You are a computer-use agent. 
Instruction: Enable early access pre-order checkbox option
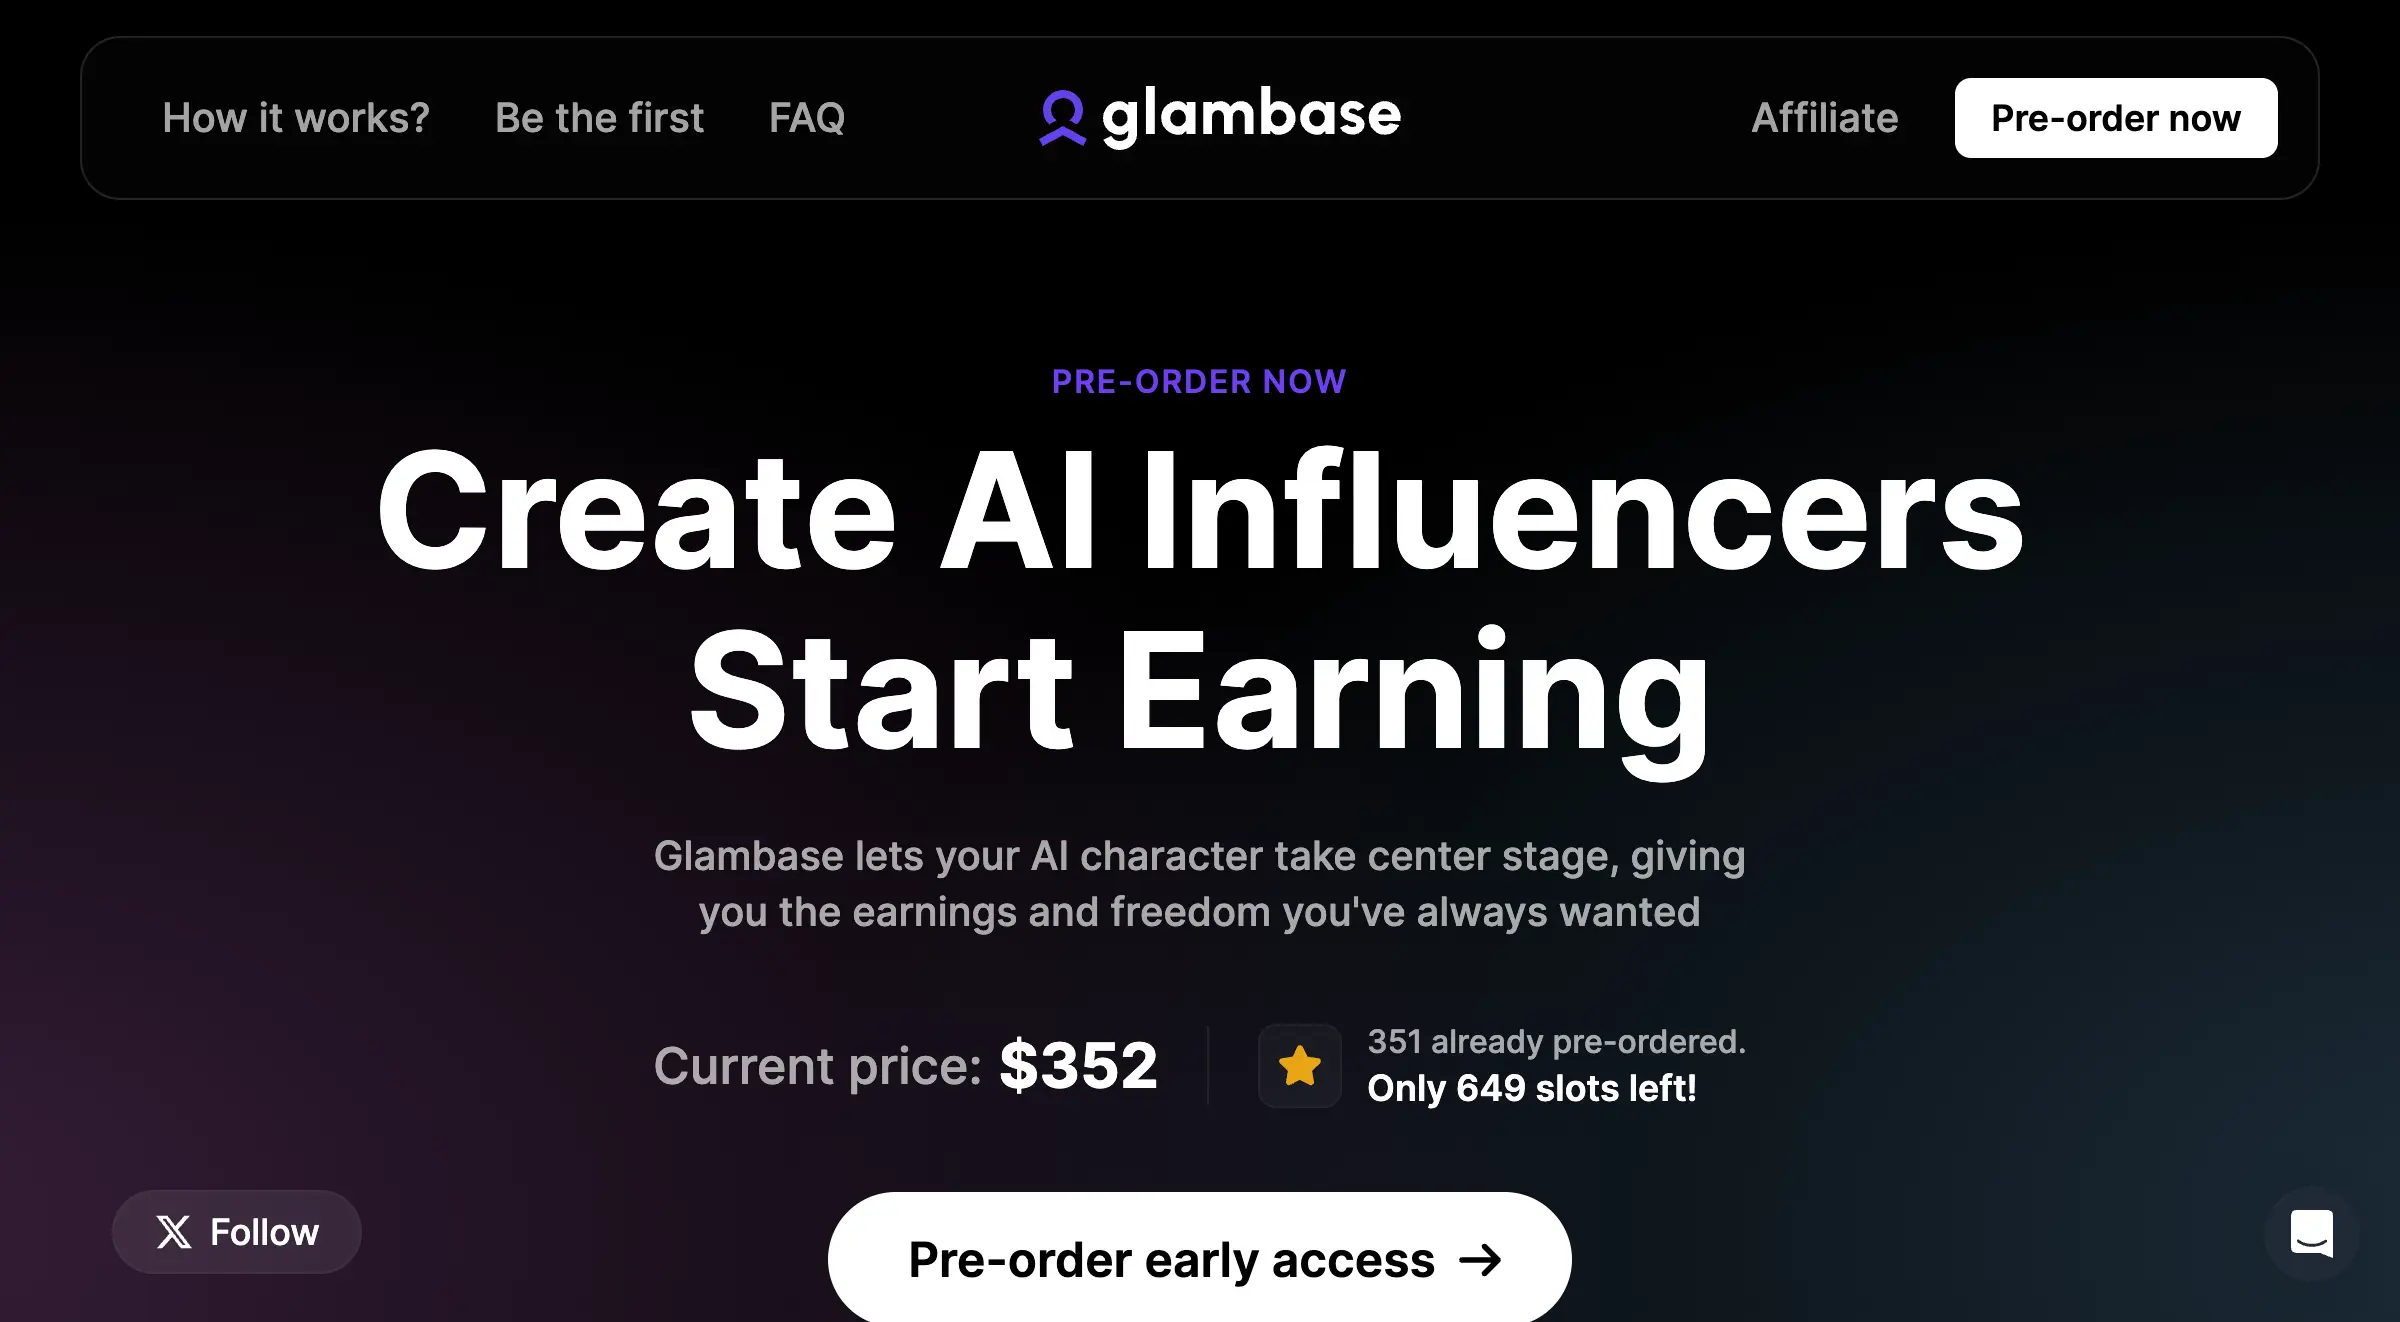coord(1199,1257)
